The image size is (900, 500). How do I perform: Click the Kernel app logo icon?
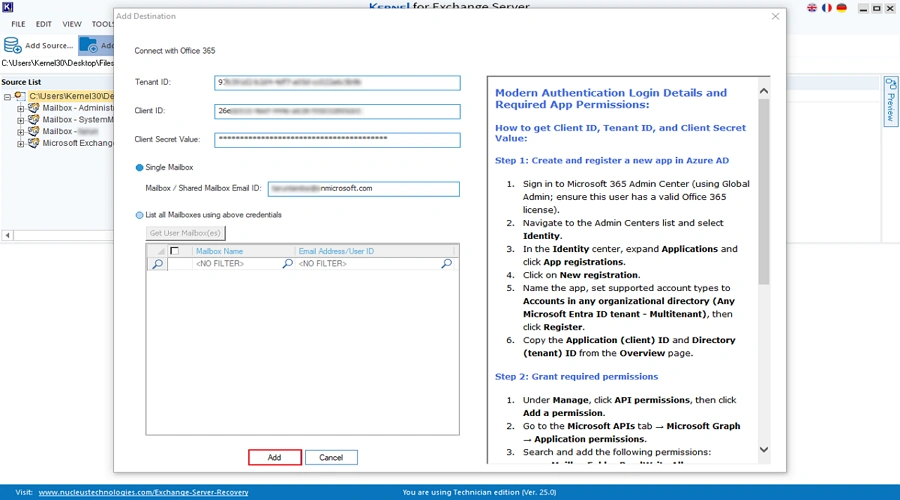click(6, 7)
